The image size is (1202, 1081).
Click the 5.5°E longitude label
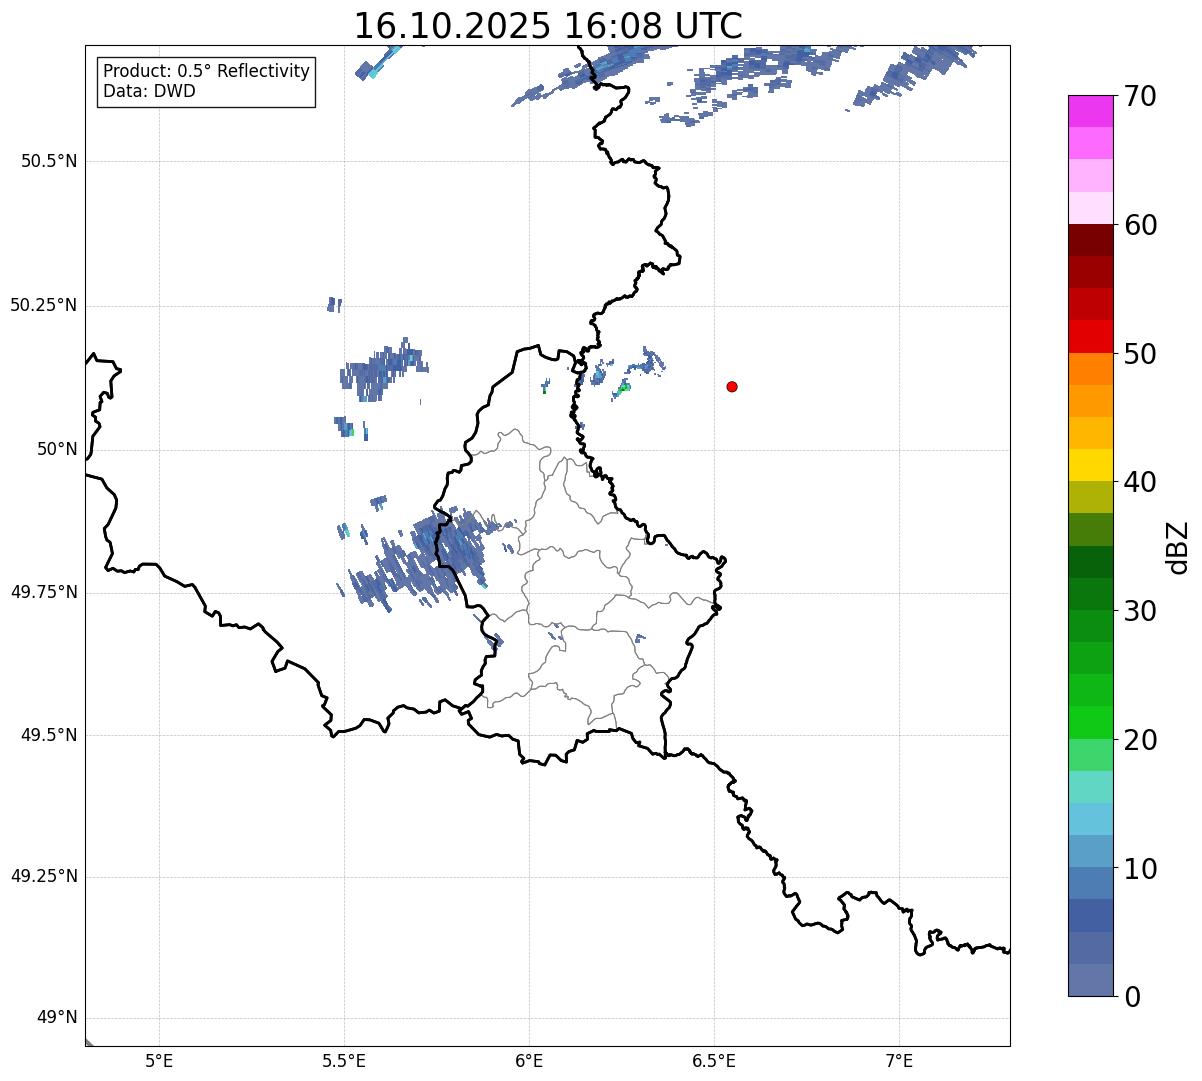(x=344, y=1061)
